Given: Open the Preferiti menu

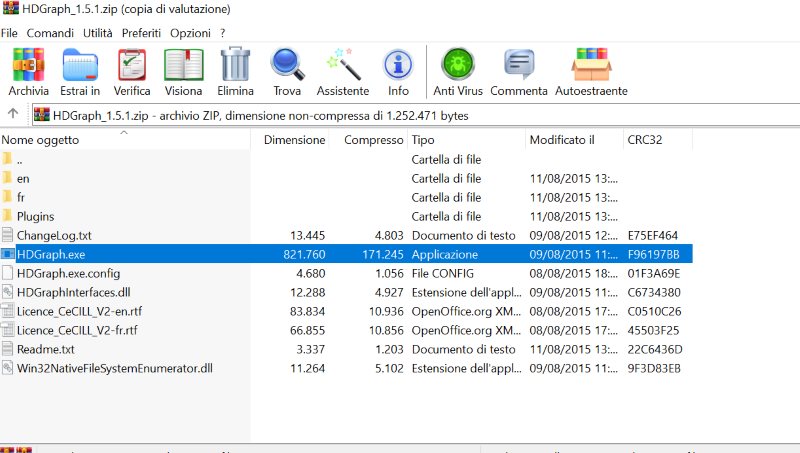Looking at the screenshot, I should click(x=141, y=33).
